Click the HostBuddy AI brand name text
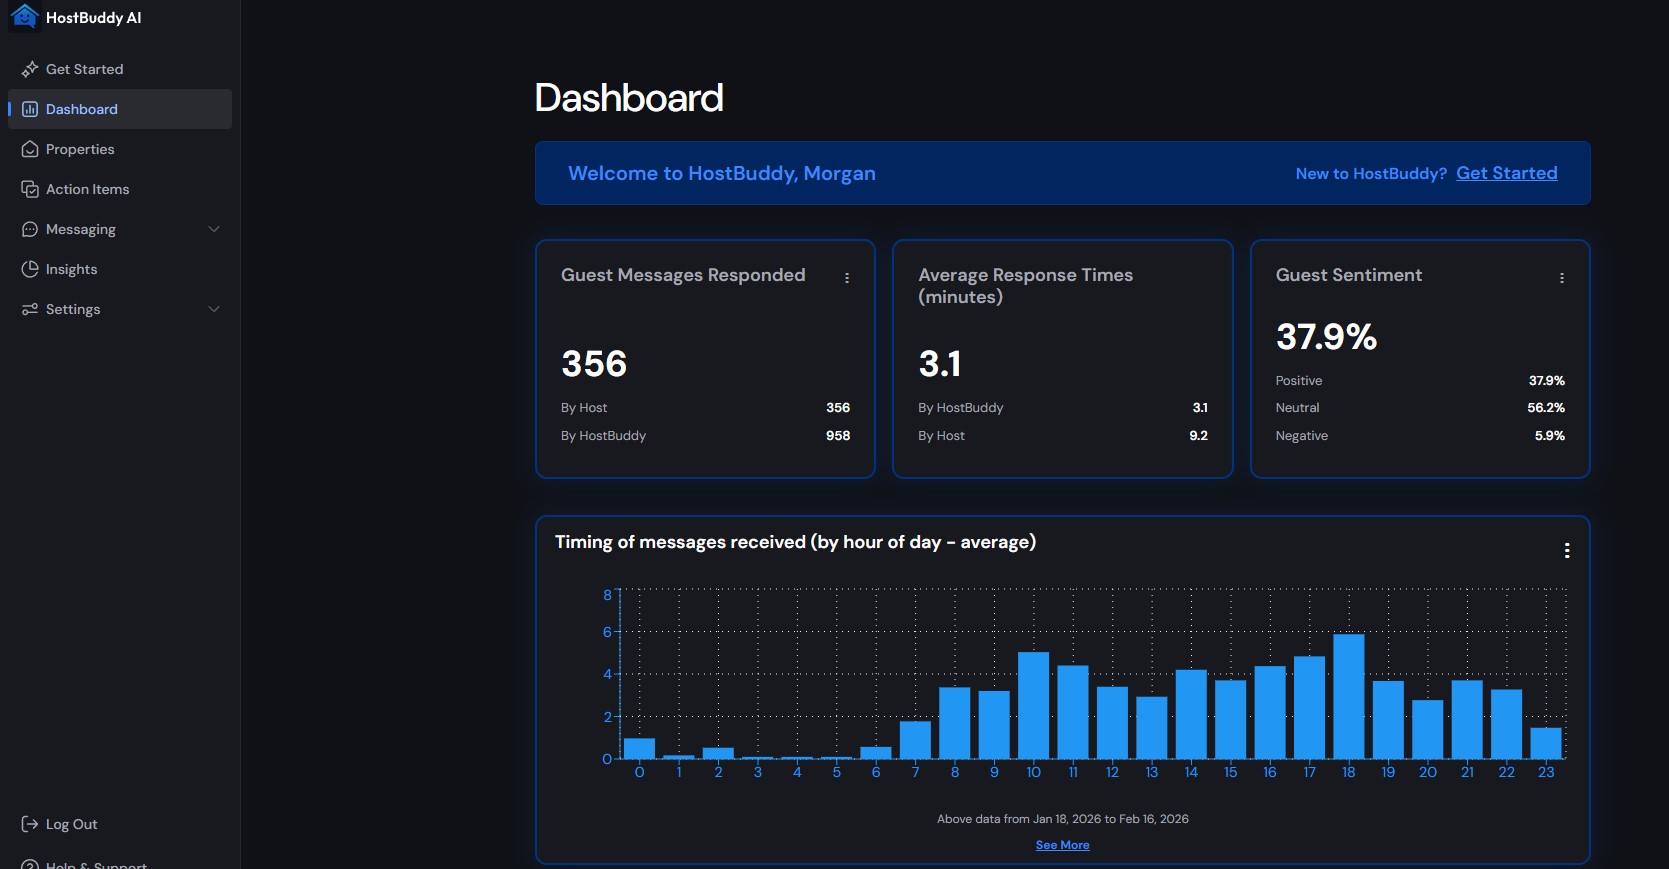This screenshot has width=1669, height=869. pyautogui.click(x=94, y=18)
